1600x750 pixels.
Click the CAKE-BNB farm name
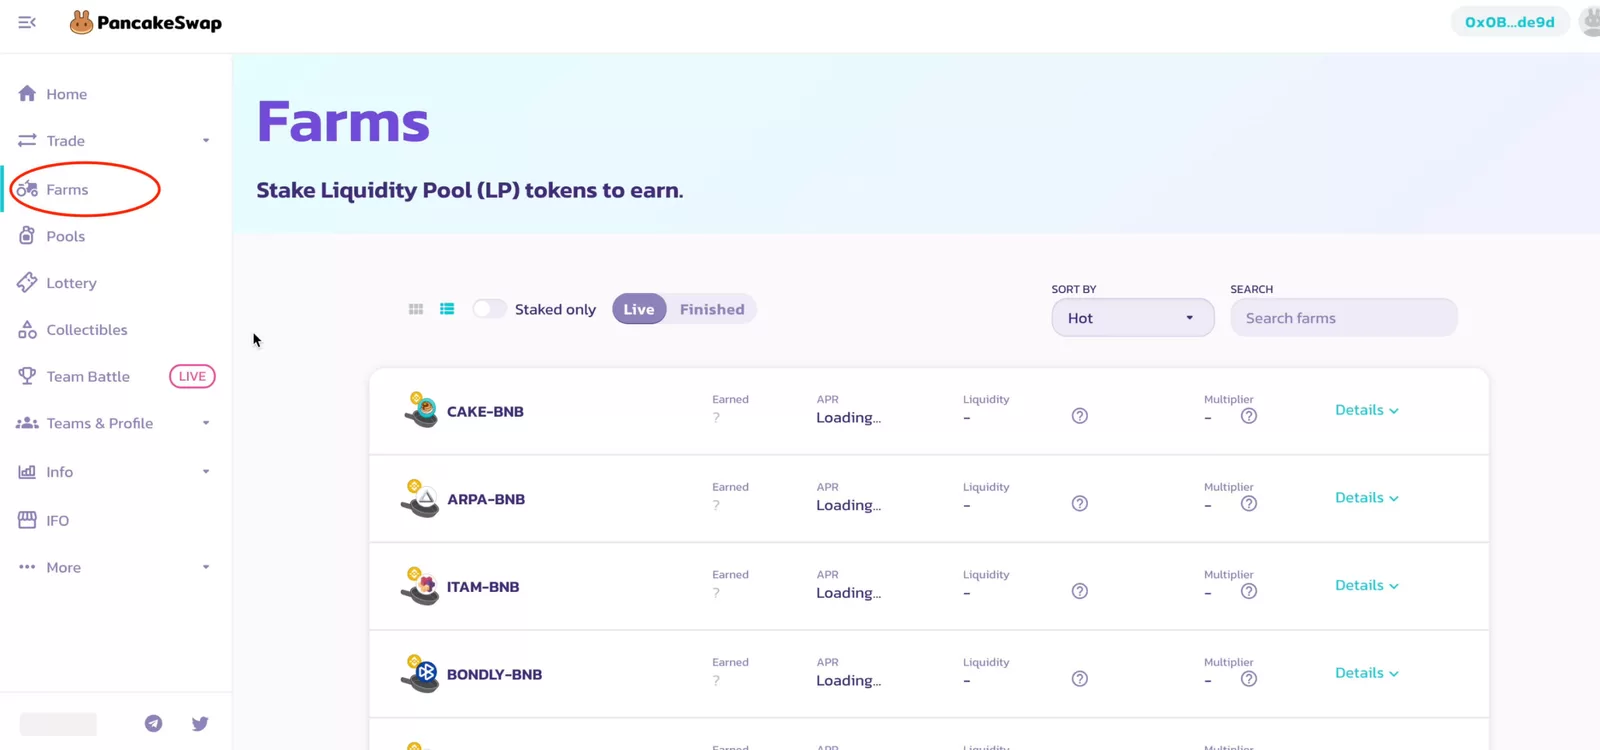(x=485, y=411)
